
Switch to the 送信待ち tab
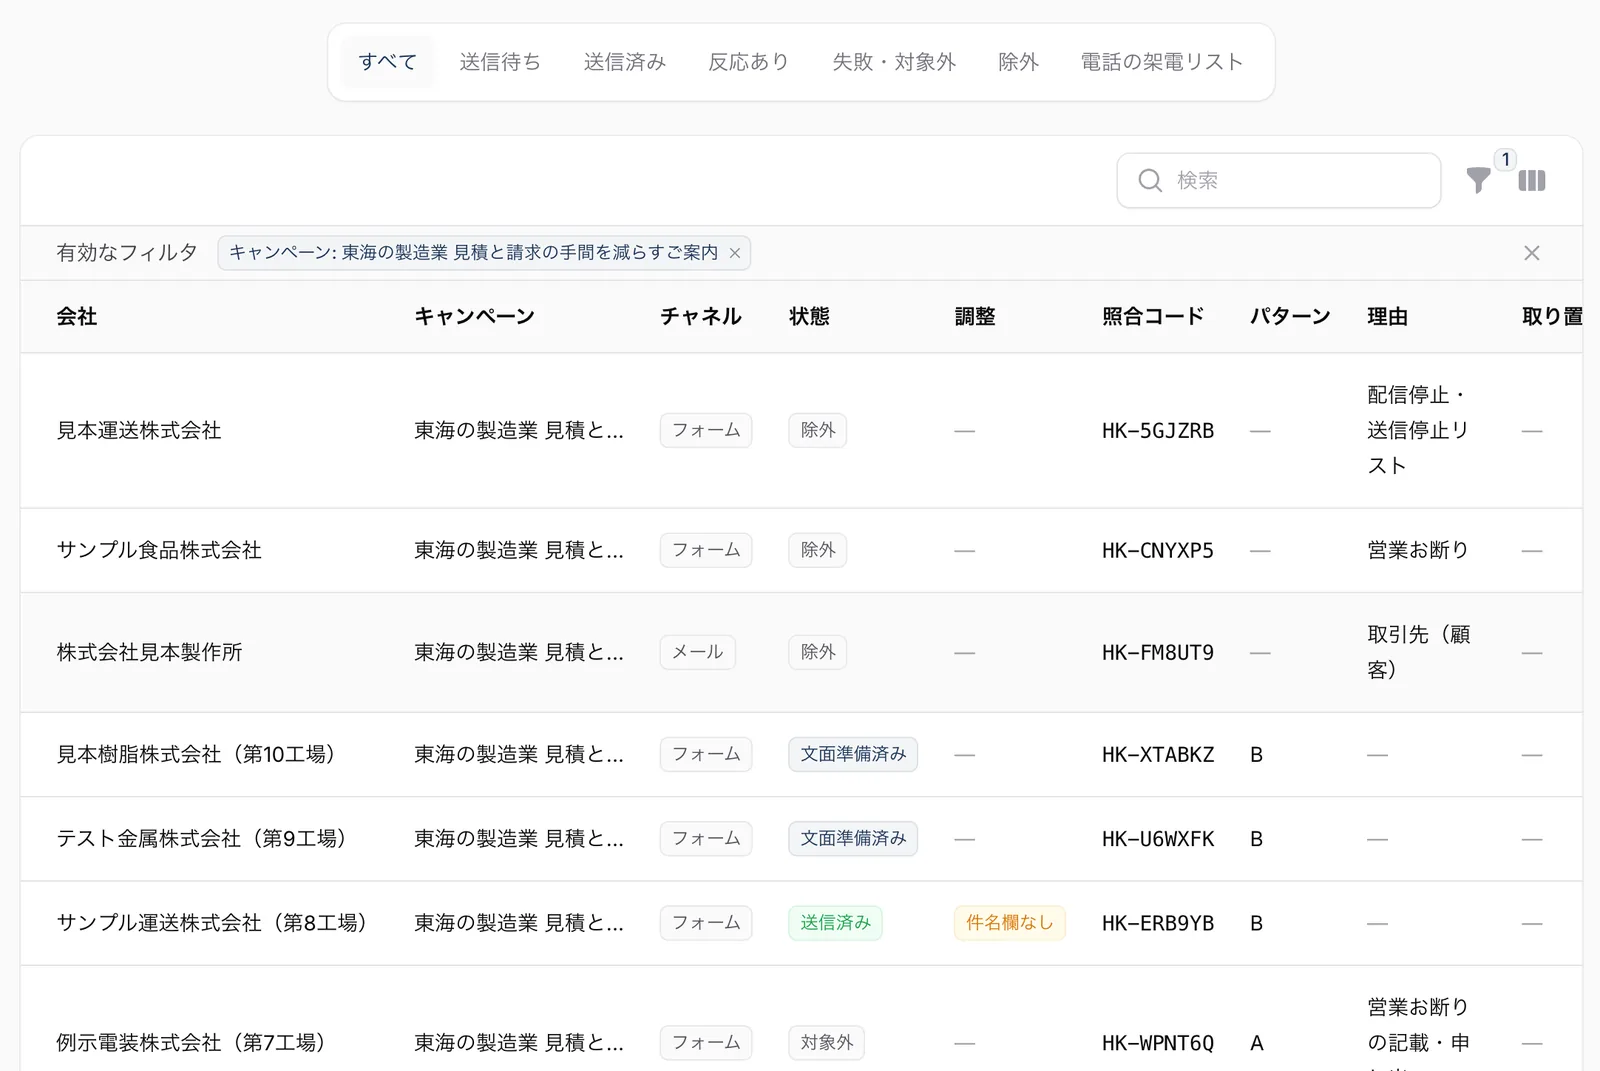(x=500, y=62)
